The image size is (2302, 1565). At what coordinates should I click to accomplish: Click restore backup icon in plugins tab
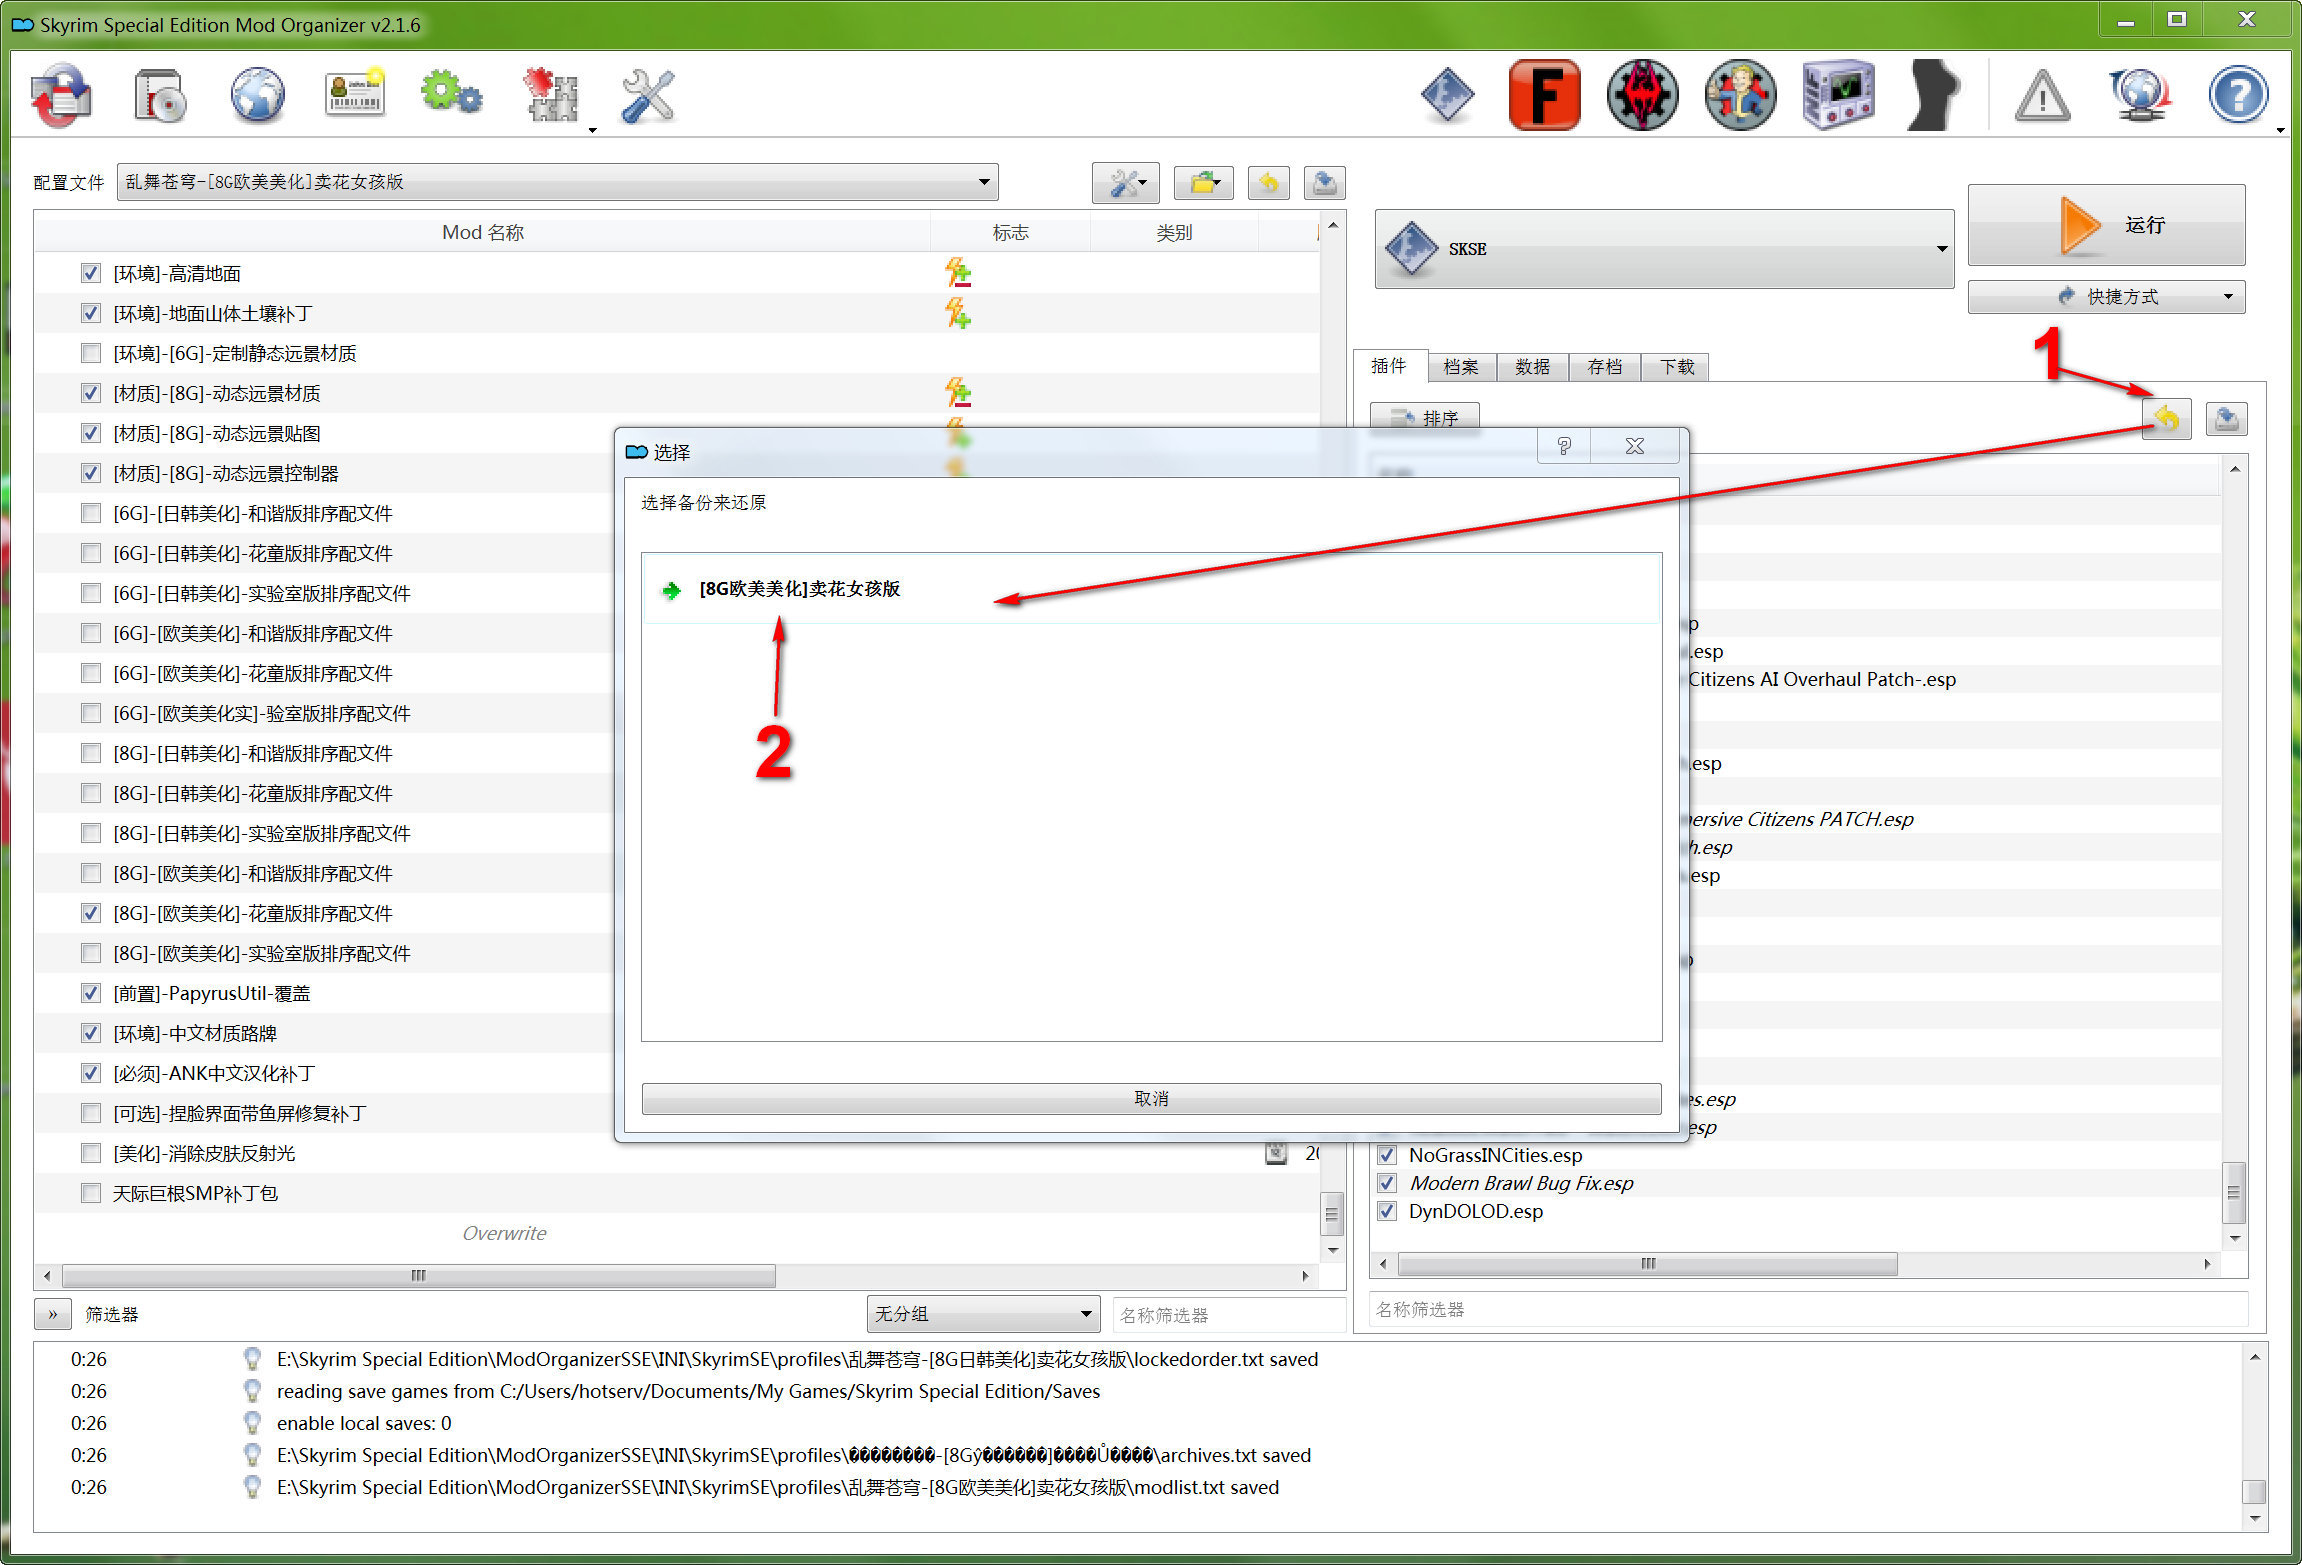click(x=2166, y=419)
